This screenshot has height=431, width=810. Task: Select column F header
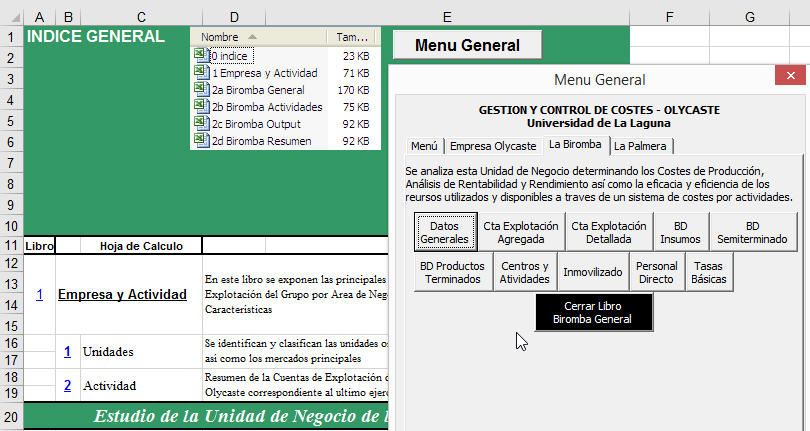tap(668, 17)
